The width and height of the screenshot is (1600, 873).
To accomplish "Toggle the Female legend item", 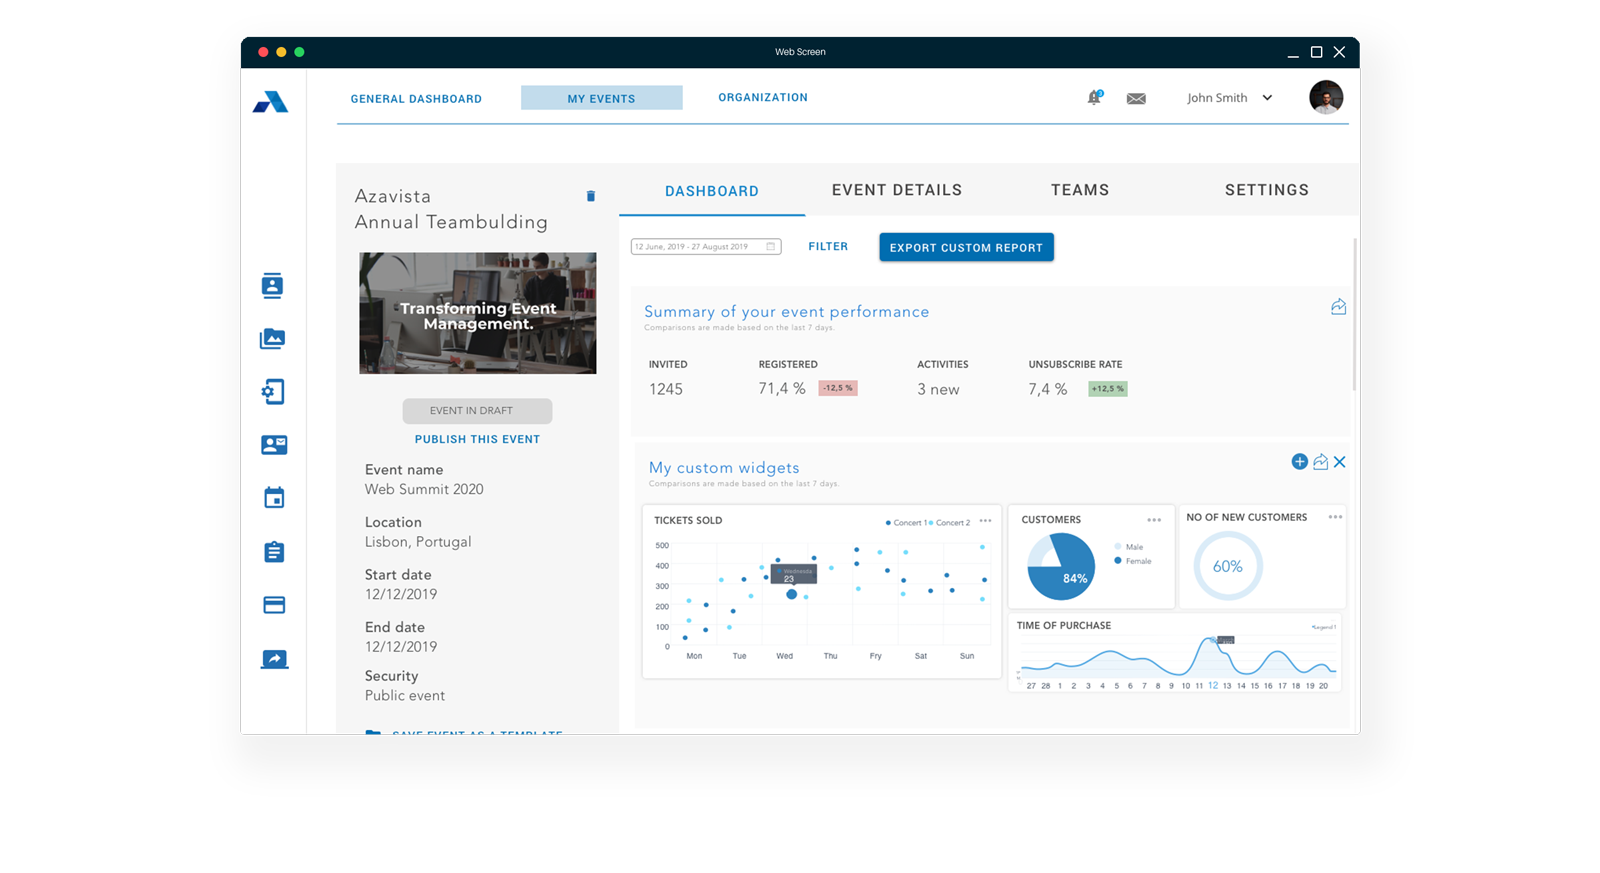I will [x=1133, y=561].
